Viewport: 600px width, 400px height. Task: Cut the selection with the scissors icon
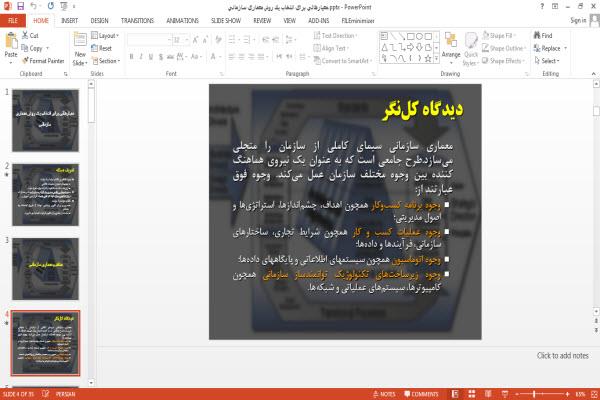pyautogui.click(x=25, y=35)
